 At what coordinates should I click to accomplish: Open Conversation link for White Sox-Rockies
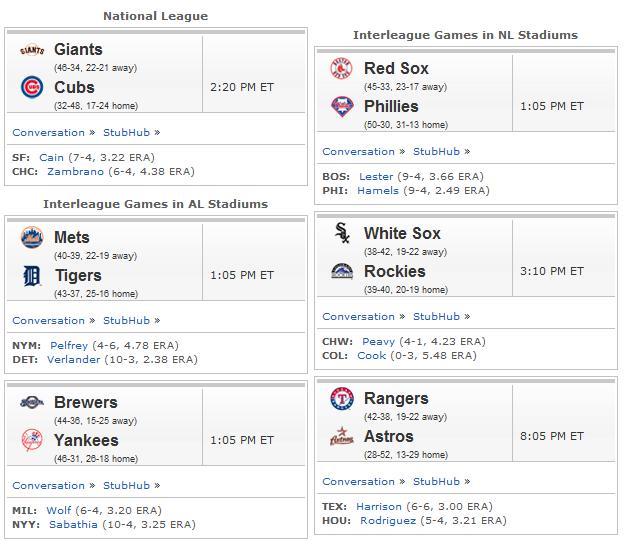(x=359, y=317)
